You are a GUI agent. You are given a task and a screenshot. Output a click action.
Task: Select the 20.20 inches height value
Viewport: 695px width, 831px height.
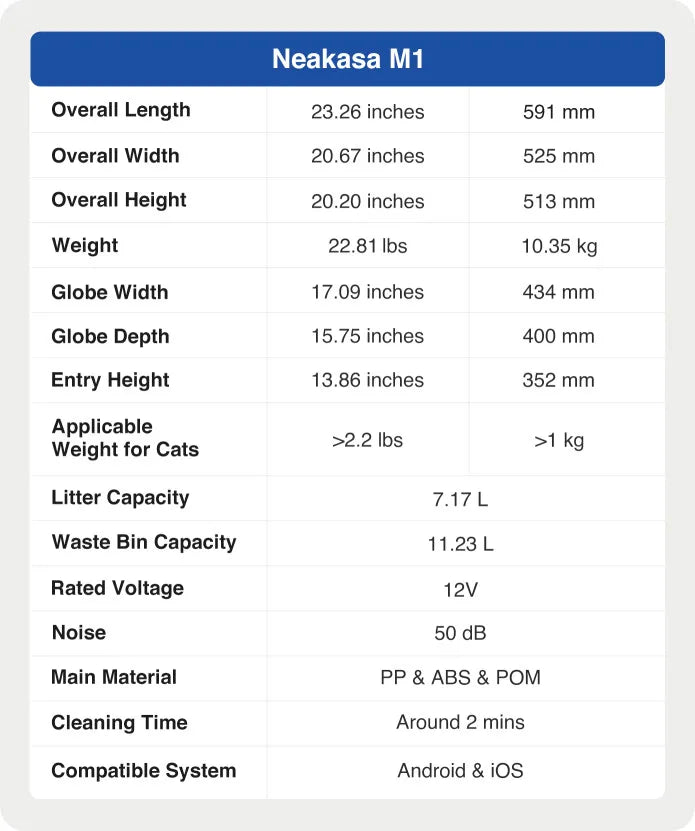pos(367,201)
